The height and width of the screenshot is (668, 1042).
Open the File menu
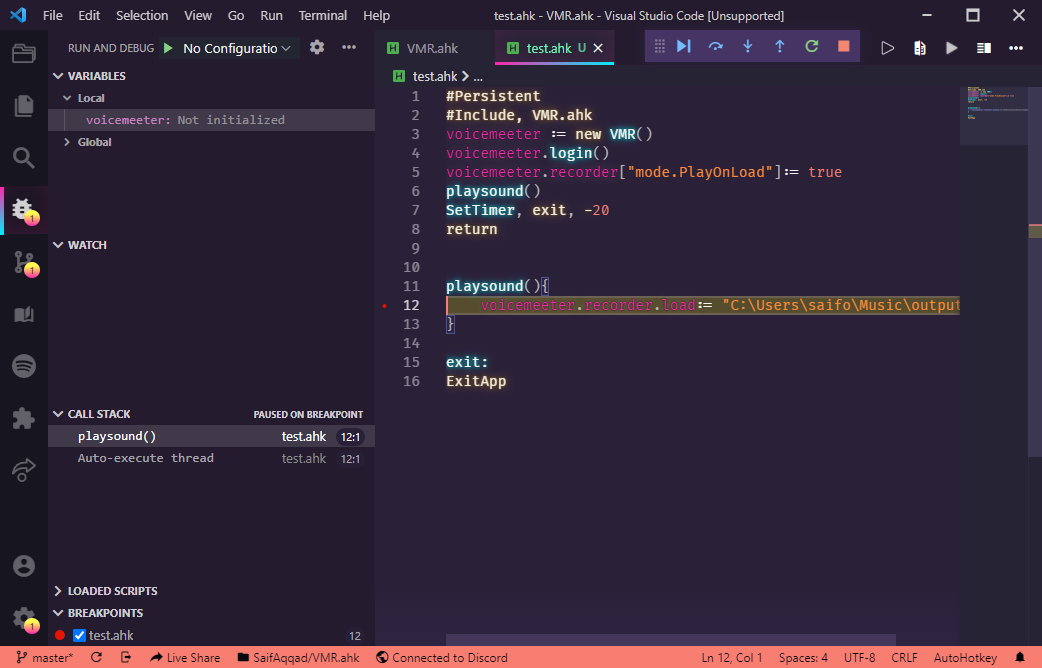point(52,15)
